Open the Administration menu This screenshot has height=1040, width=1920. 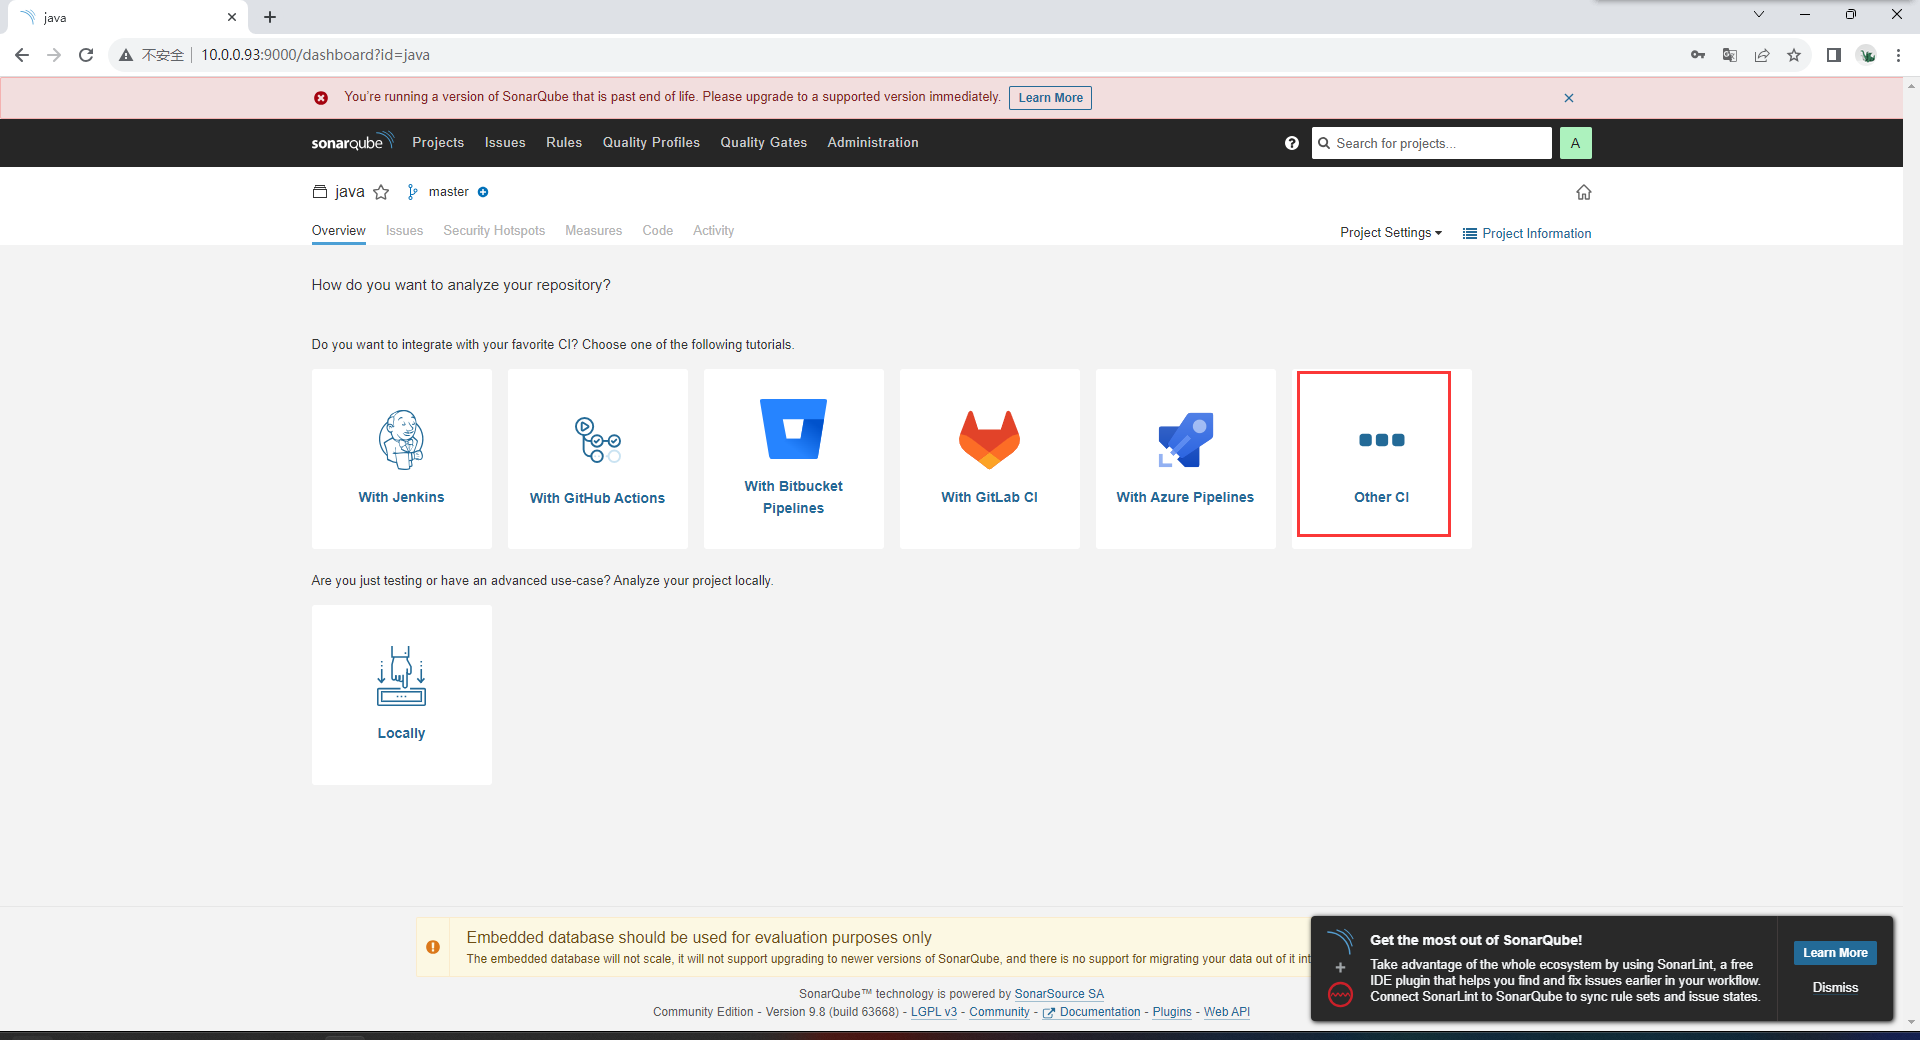coord(873,142)
